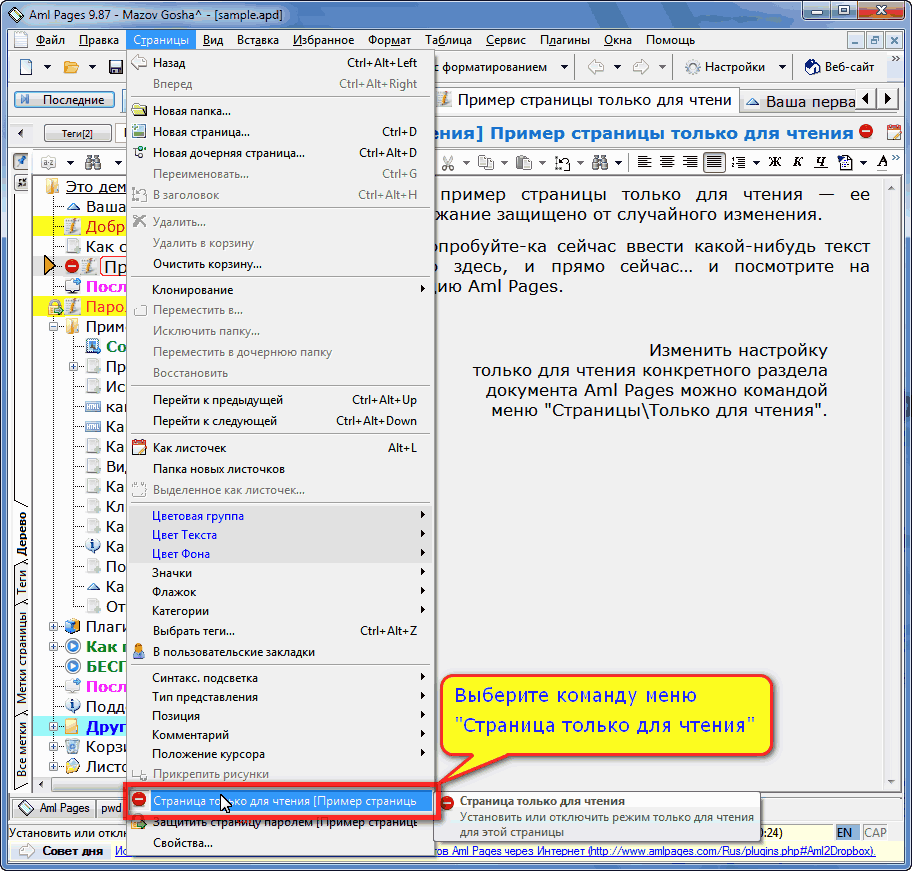Click the sticky note icon in page header

tap(894, 133)
